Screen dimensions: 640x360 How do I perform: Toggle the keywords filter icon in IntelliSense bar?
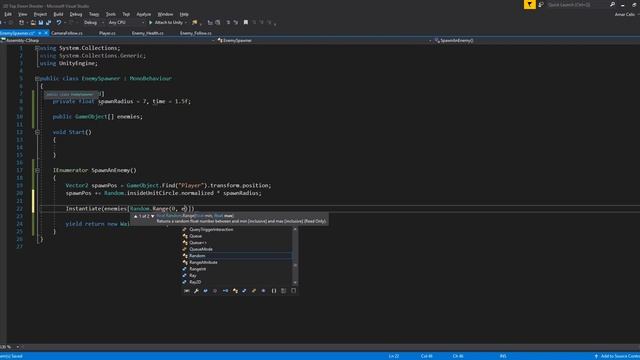(x=284, y=291)
